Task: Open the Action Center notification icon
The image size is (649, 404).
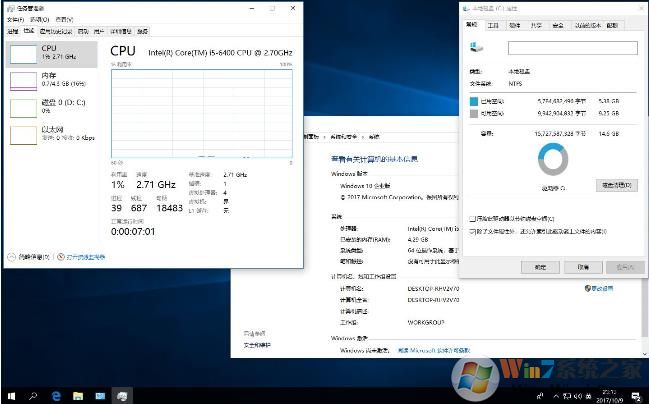Action: pyautogui.click(x=636, y=396)
